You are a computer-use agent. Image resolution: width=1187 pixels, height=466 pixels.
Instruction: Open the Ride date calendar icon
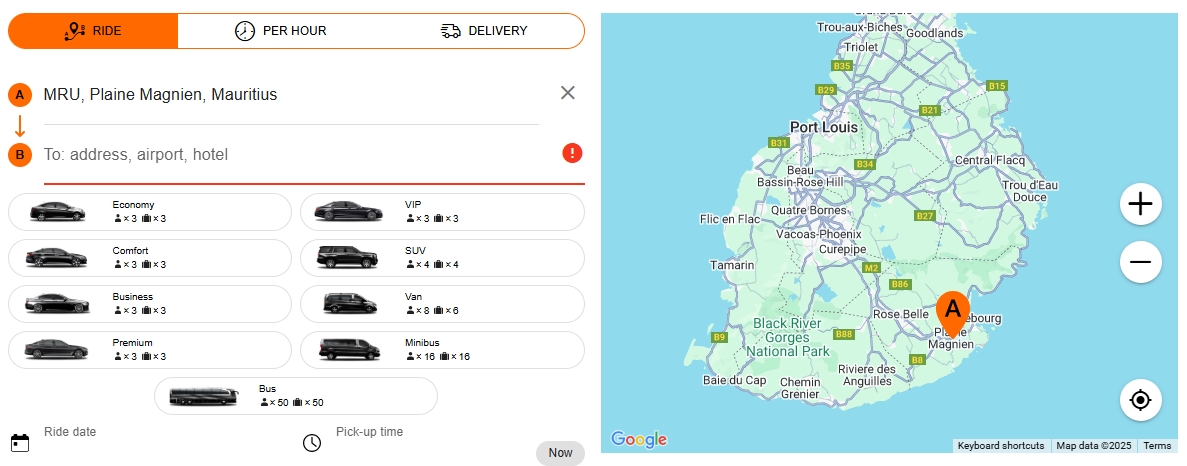coord(20,442)
